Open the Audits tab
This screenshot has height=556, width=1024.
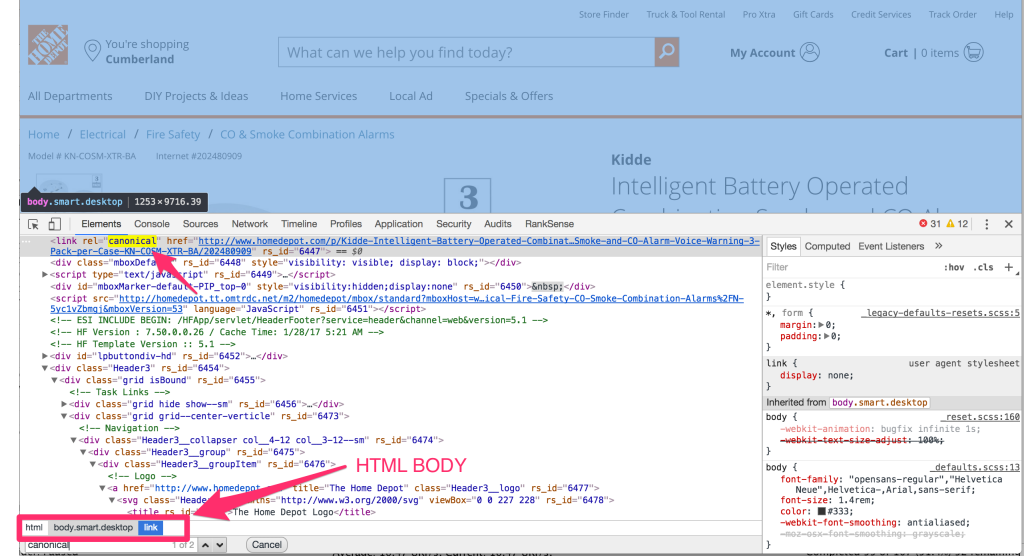[x=498, y=224]
